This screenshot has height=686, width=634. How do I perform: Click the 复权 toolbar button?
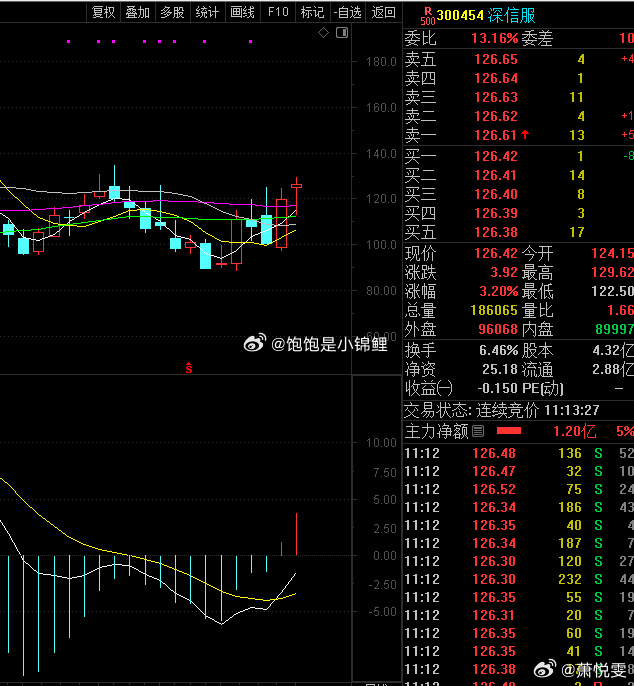coord(103,12)
